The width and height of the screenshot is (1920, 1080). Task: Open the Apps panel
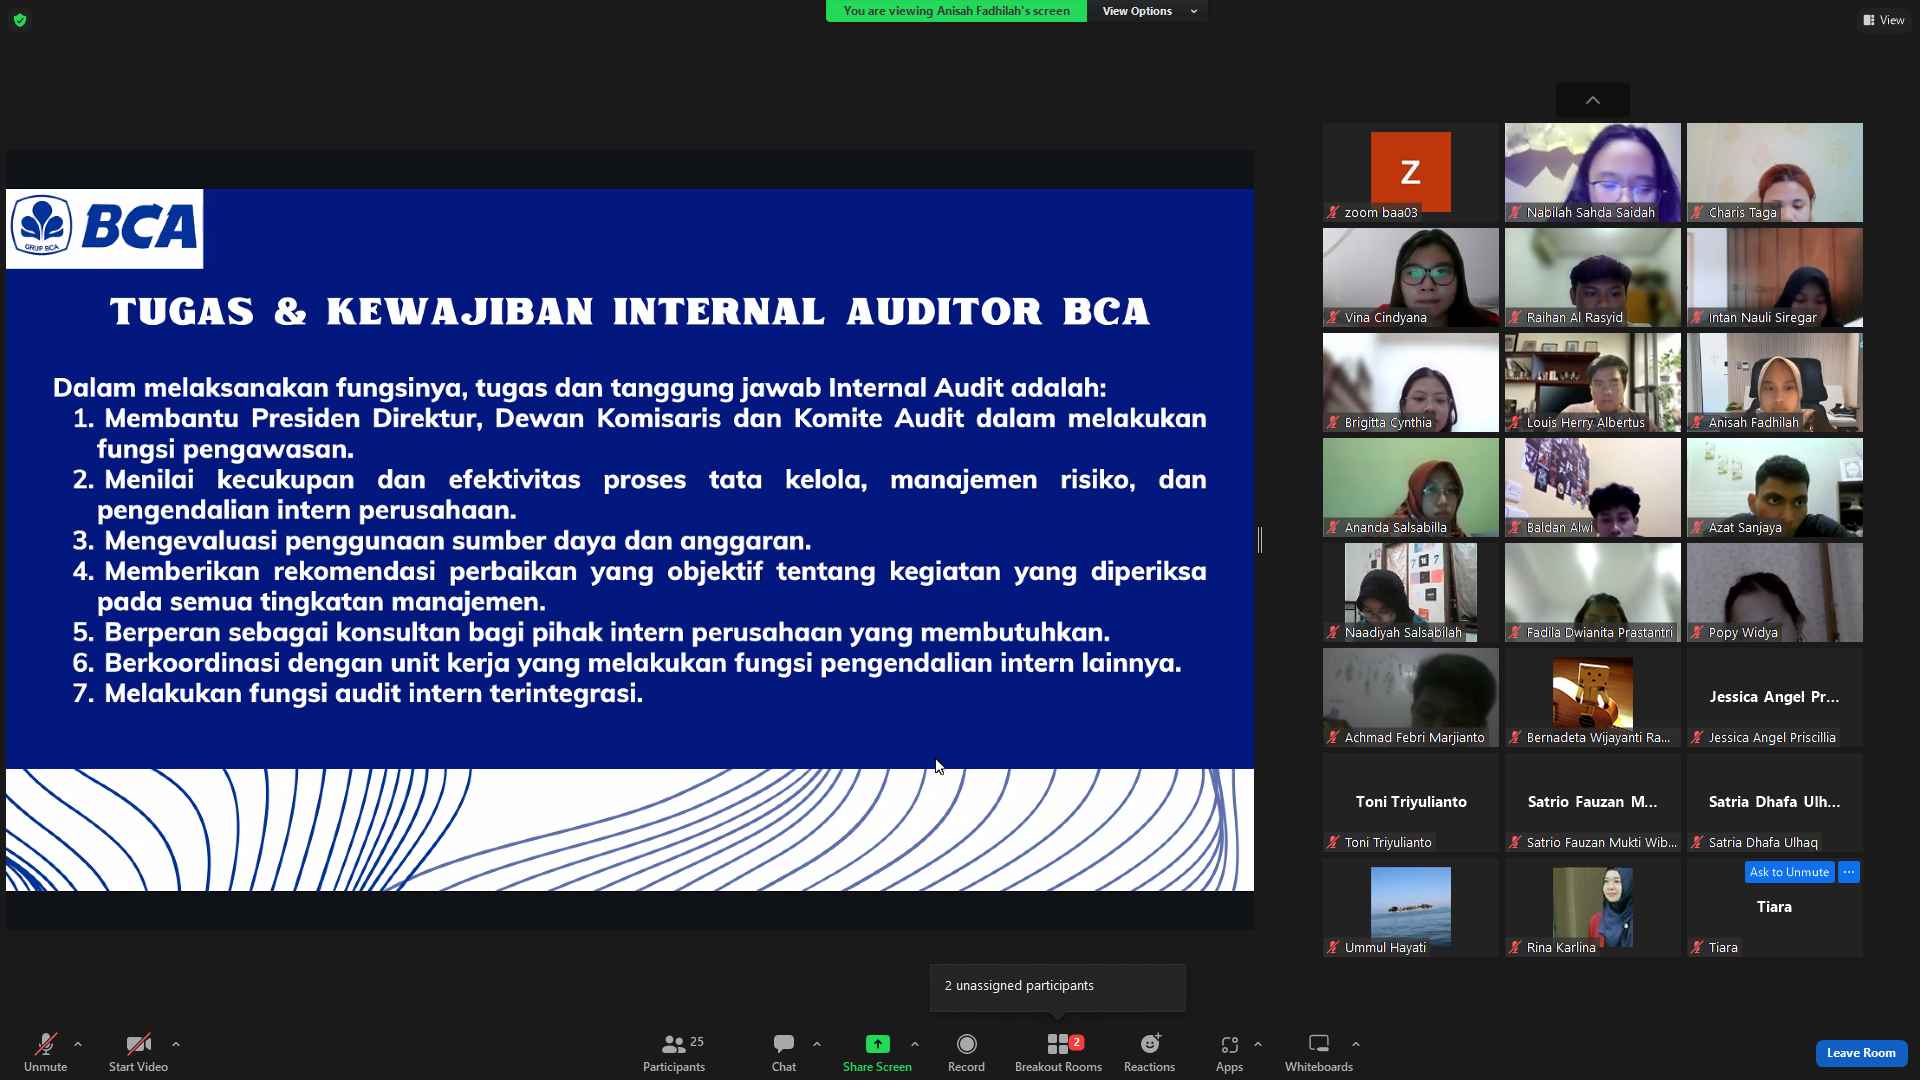point(1229,1052)
